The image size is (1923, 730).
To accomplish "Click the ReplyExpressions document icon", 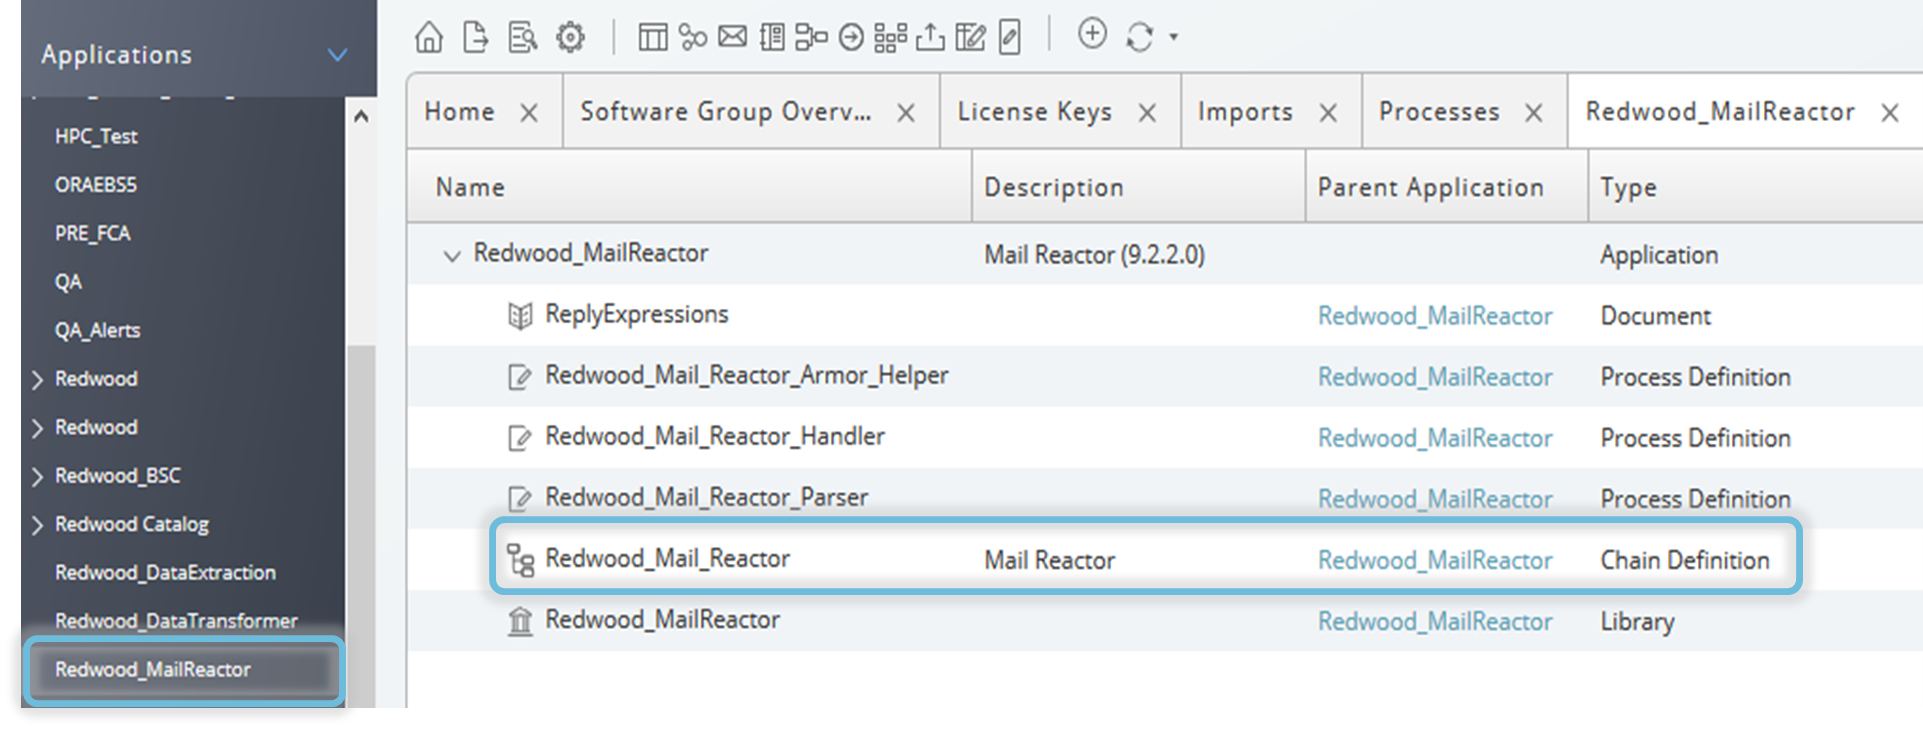I will coord(520,316).
